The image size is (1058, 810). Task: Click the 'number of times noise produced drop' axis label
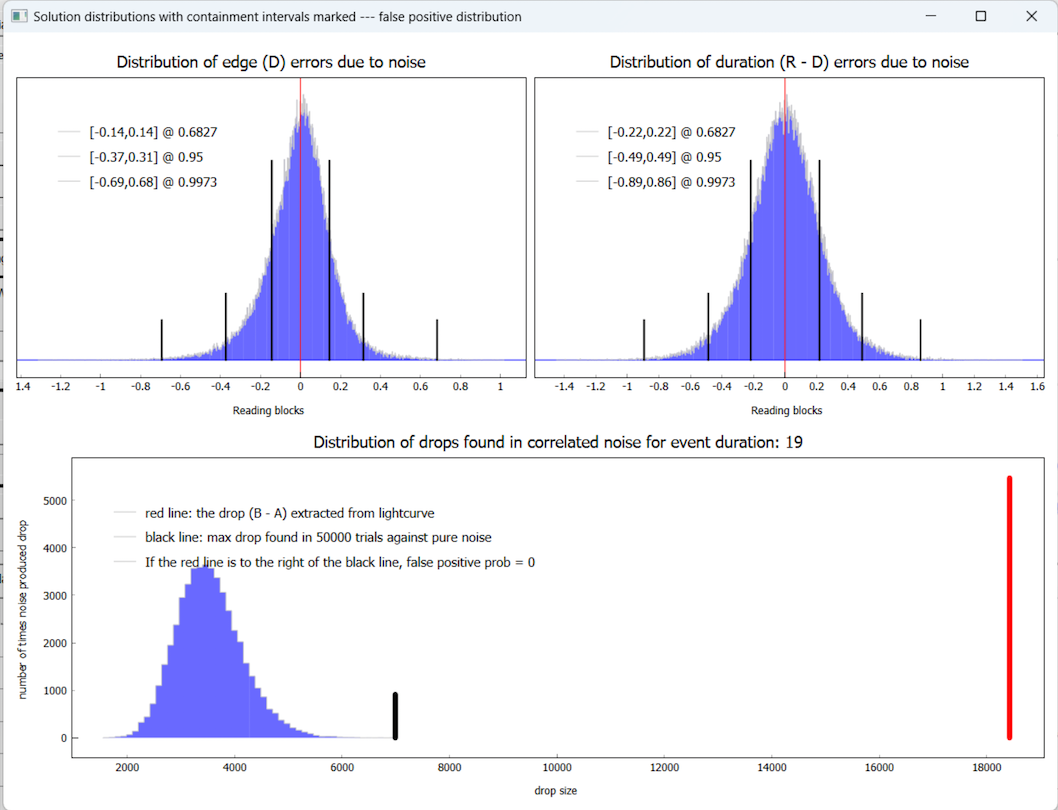[x=23, y=608]
